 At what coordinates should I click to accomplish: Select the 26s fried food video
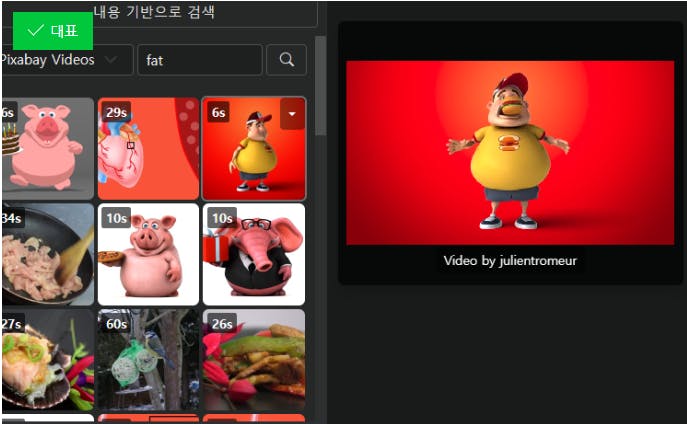coord(254,360)
